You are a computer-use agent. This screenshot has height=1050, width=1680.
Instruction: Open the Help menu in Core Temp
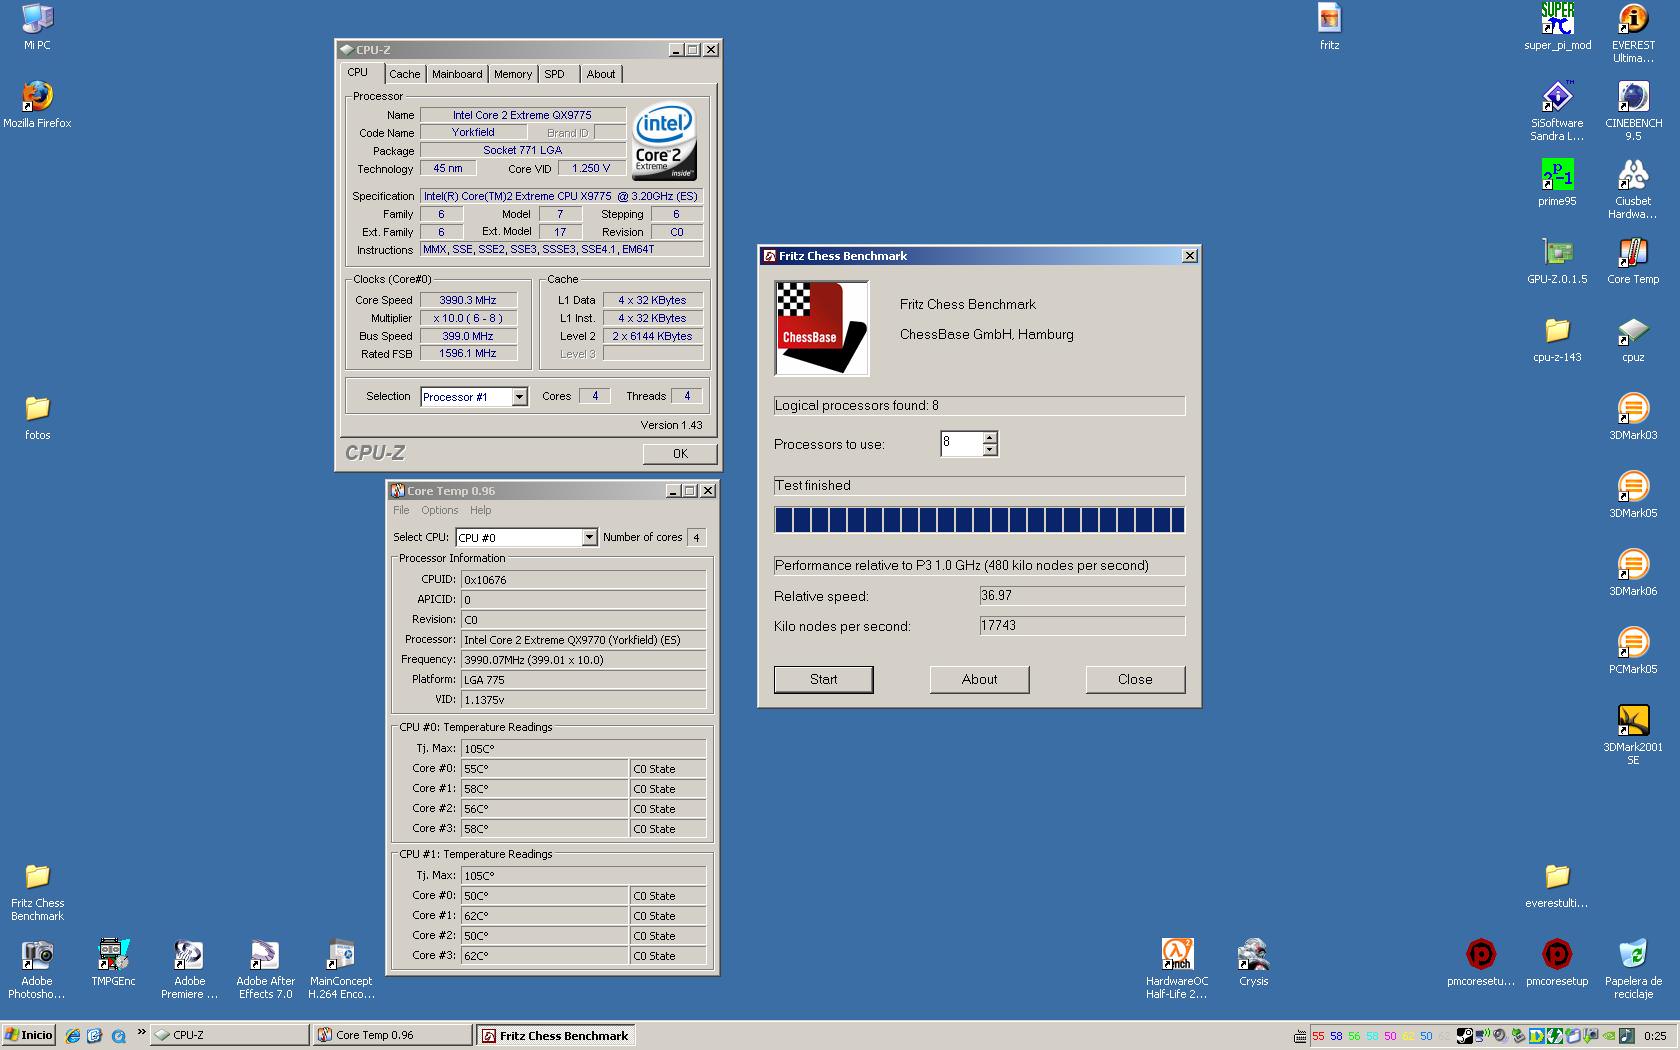pos(481,510)
